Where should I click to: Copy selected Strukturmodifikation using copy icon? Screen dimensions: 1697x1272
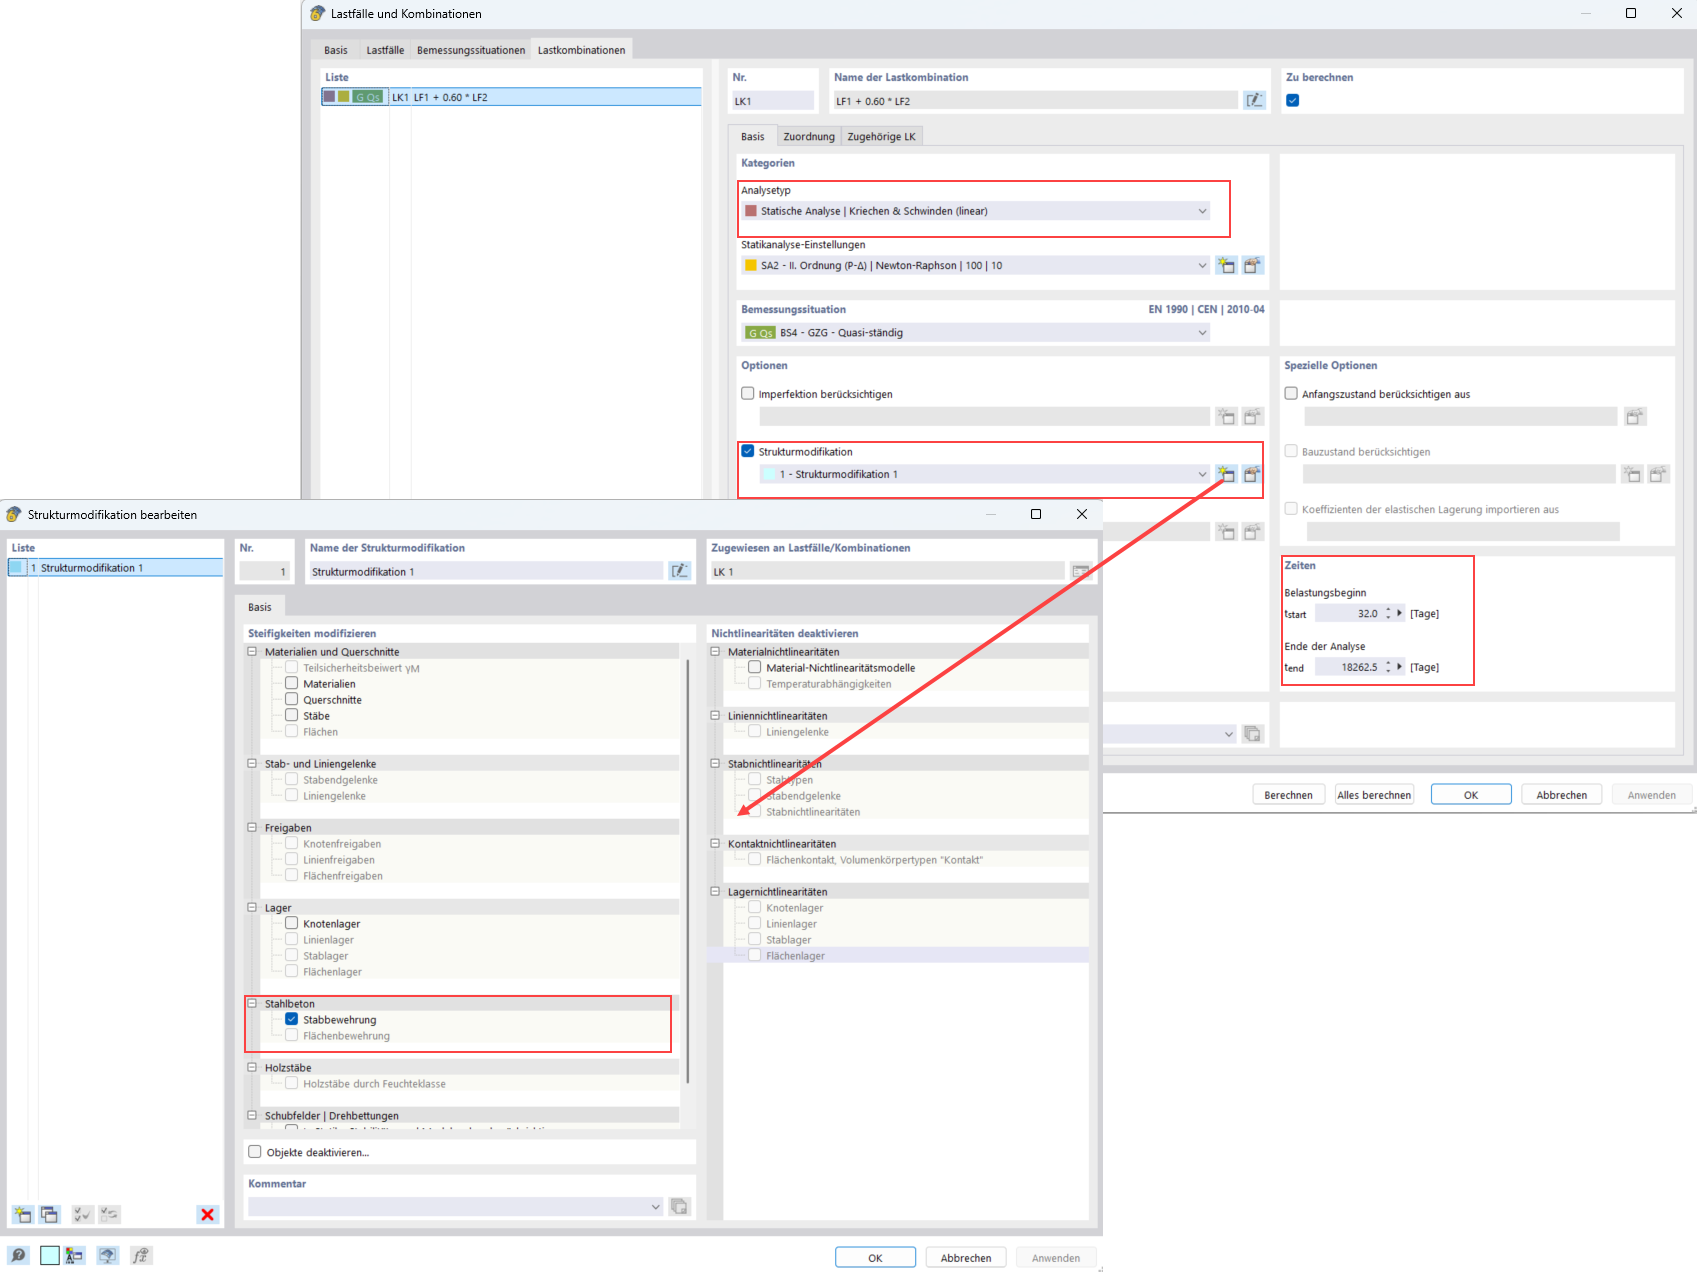pyautogui.click(x=49, y=1214)
